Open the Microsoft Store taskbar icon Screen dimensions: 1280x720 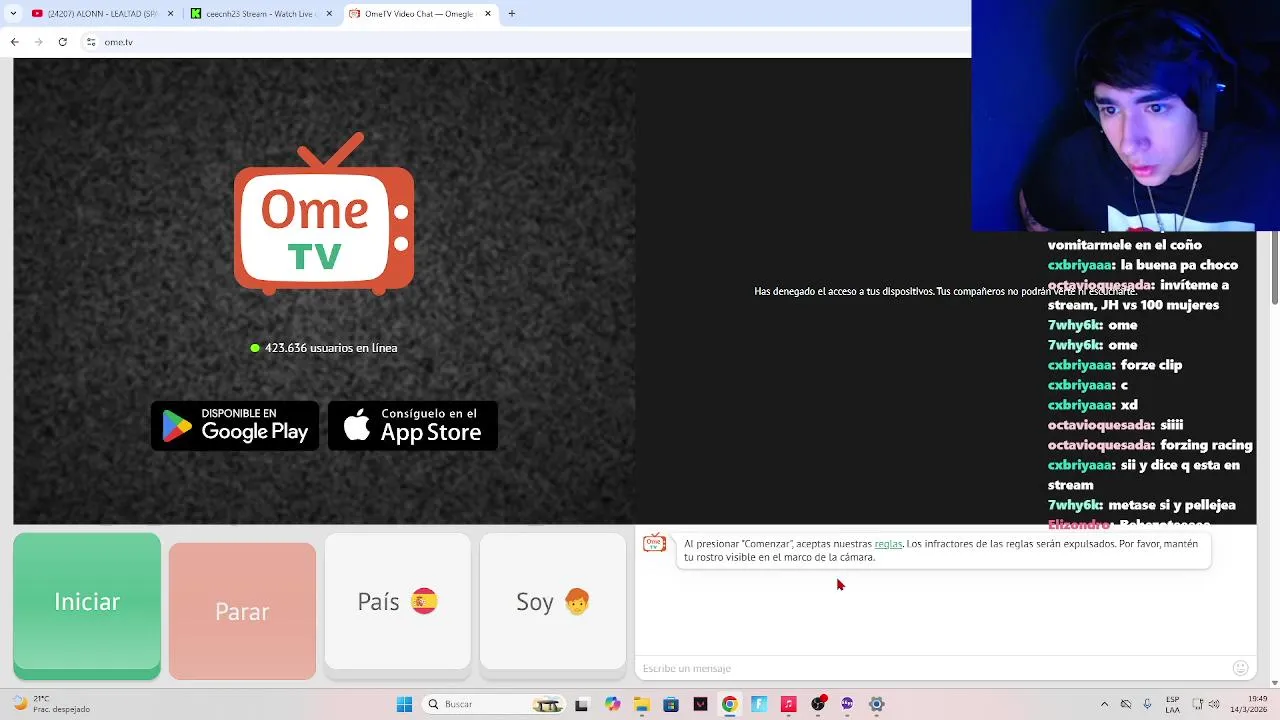pos(671,704)
